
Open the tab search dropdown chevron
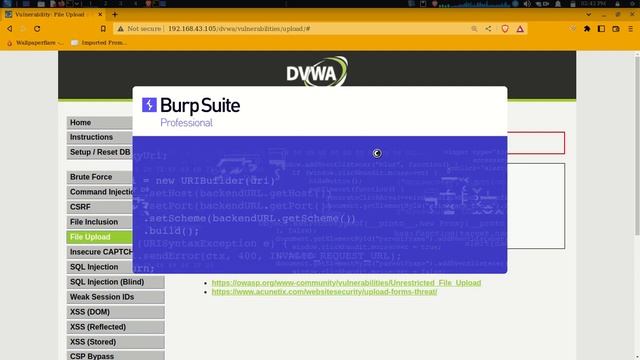click(589, 14)
